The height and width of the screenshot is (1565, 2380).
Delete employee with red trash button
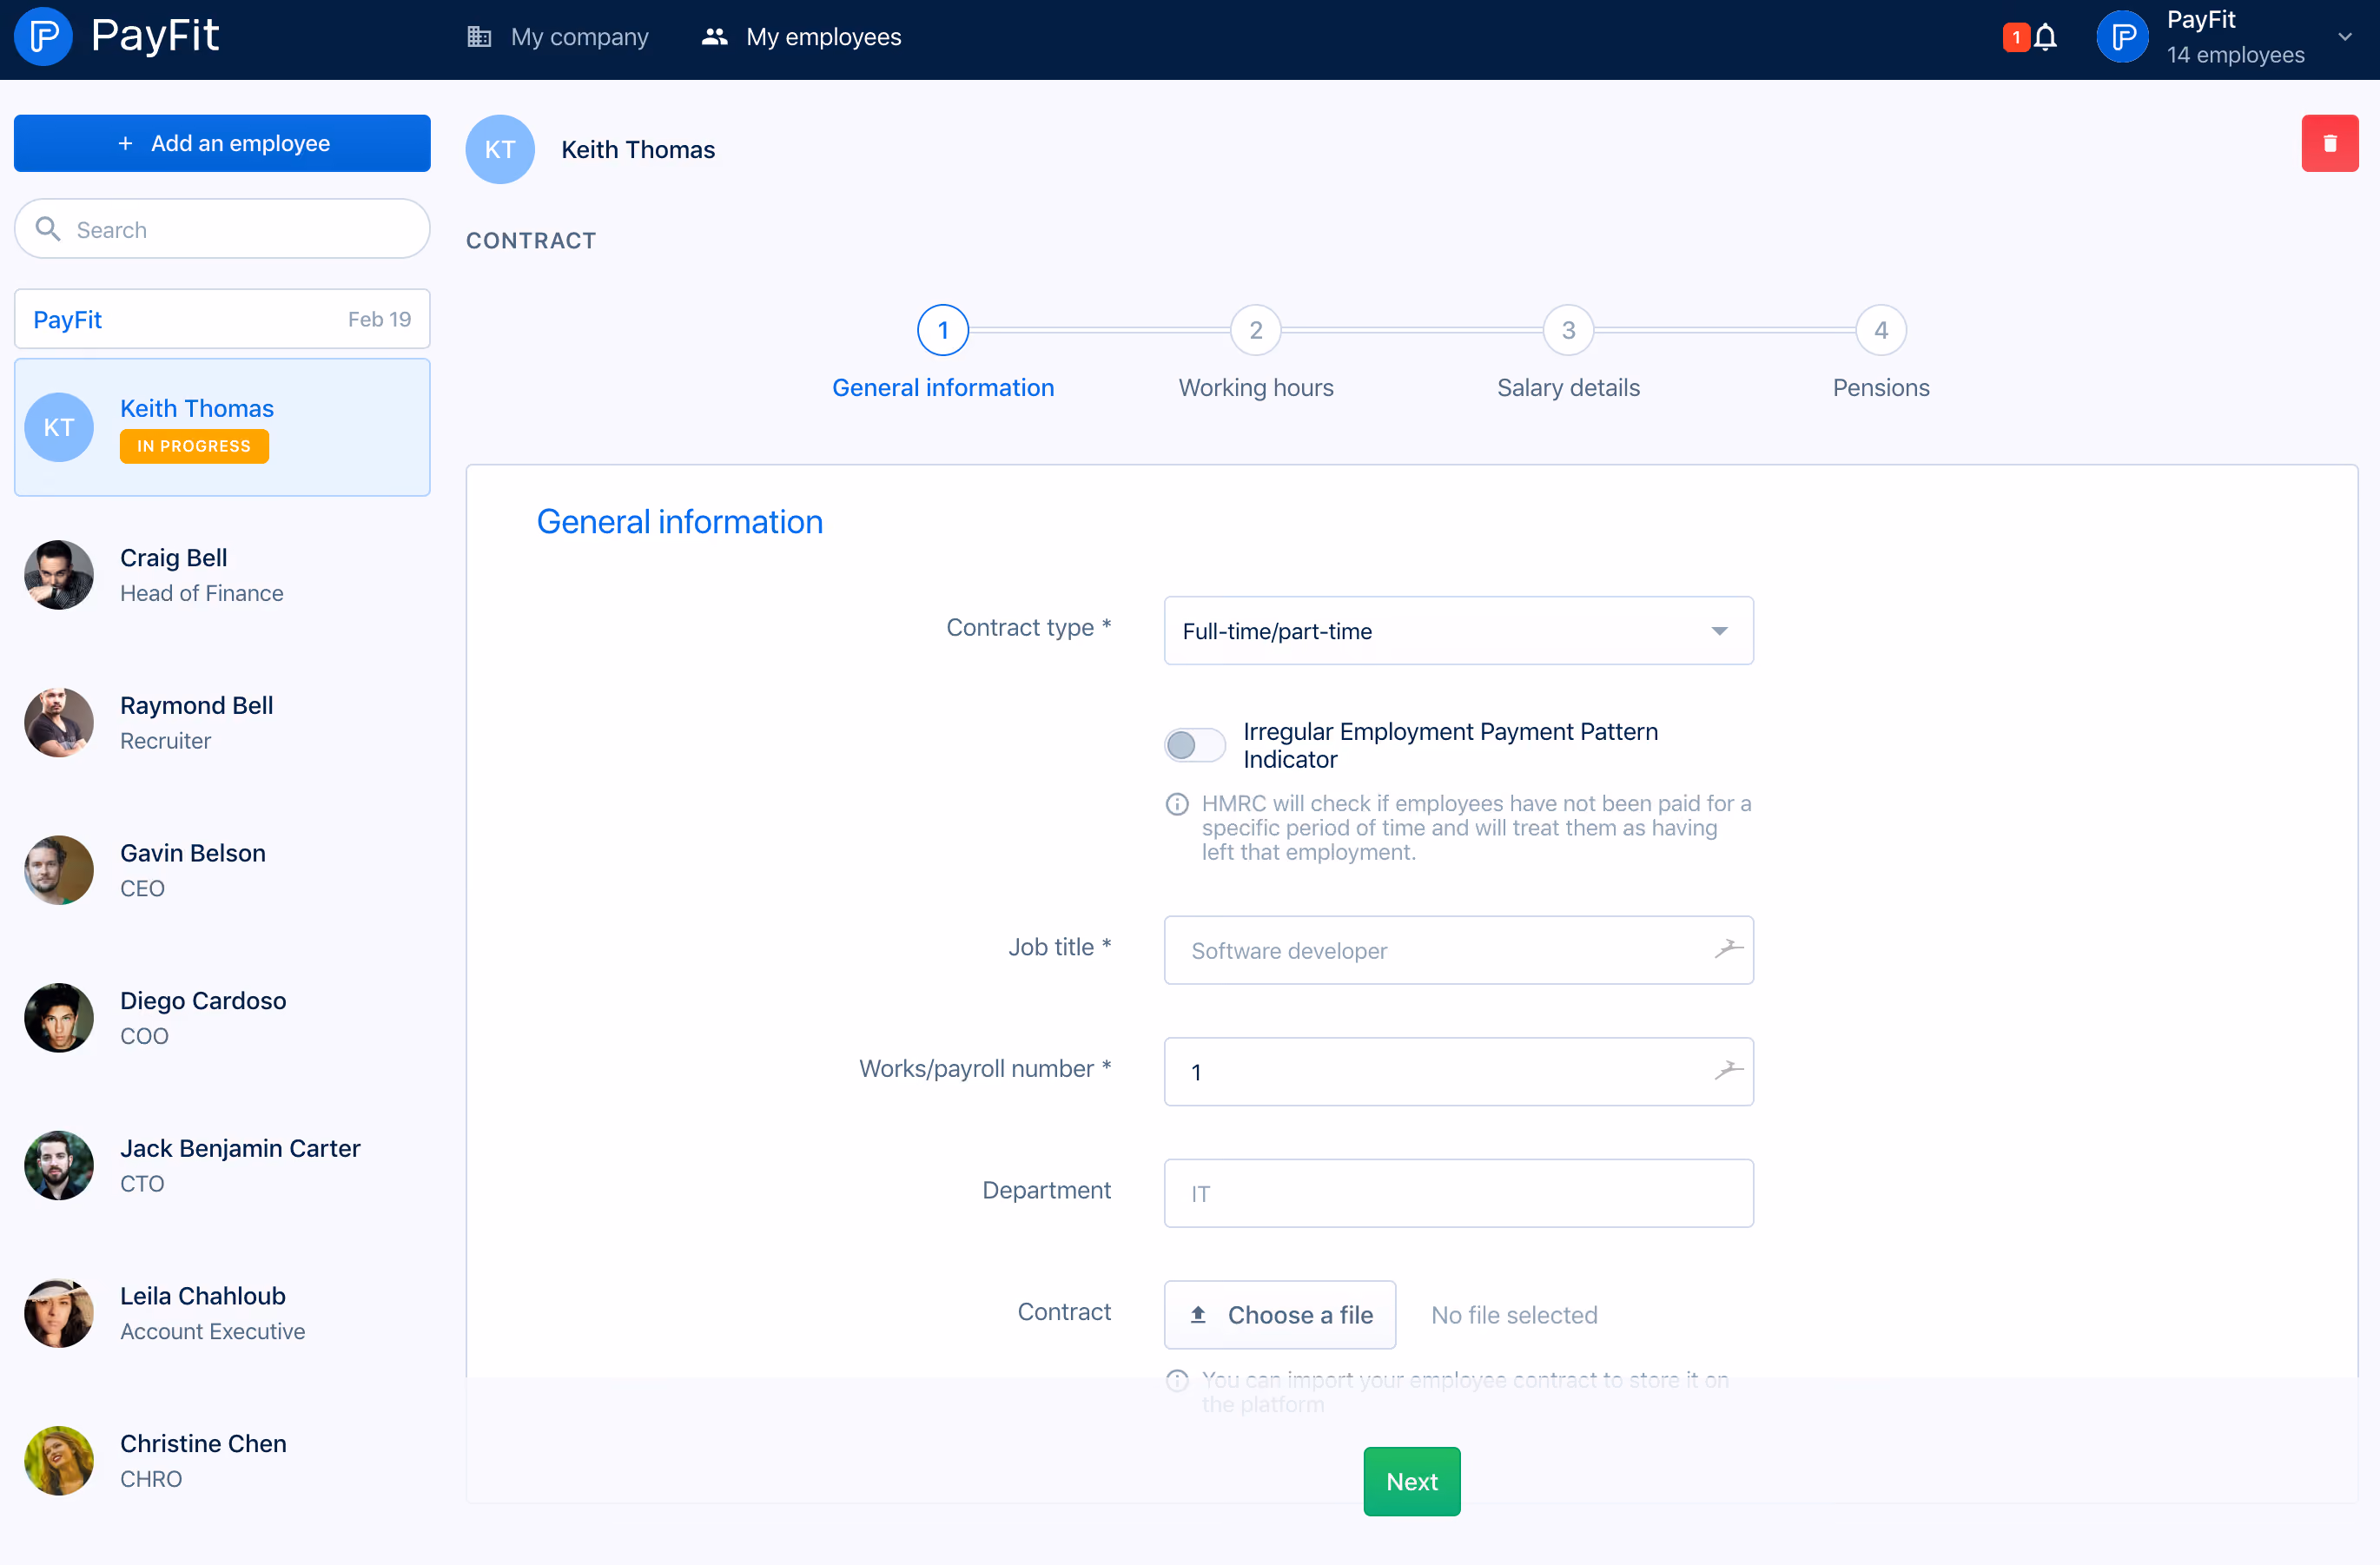2329,143
